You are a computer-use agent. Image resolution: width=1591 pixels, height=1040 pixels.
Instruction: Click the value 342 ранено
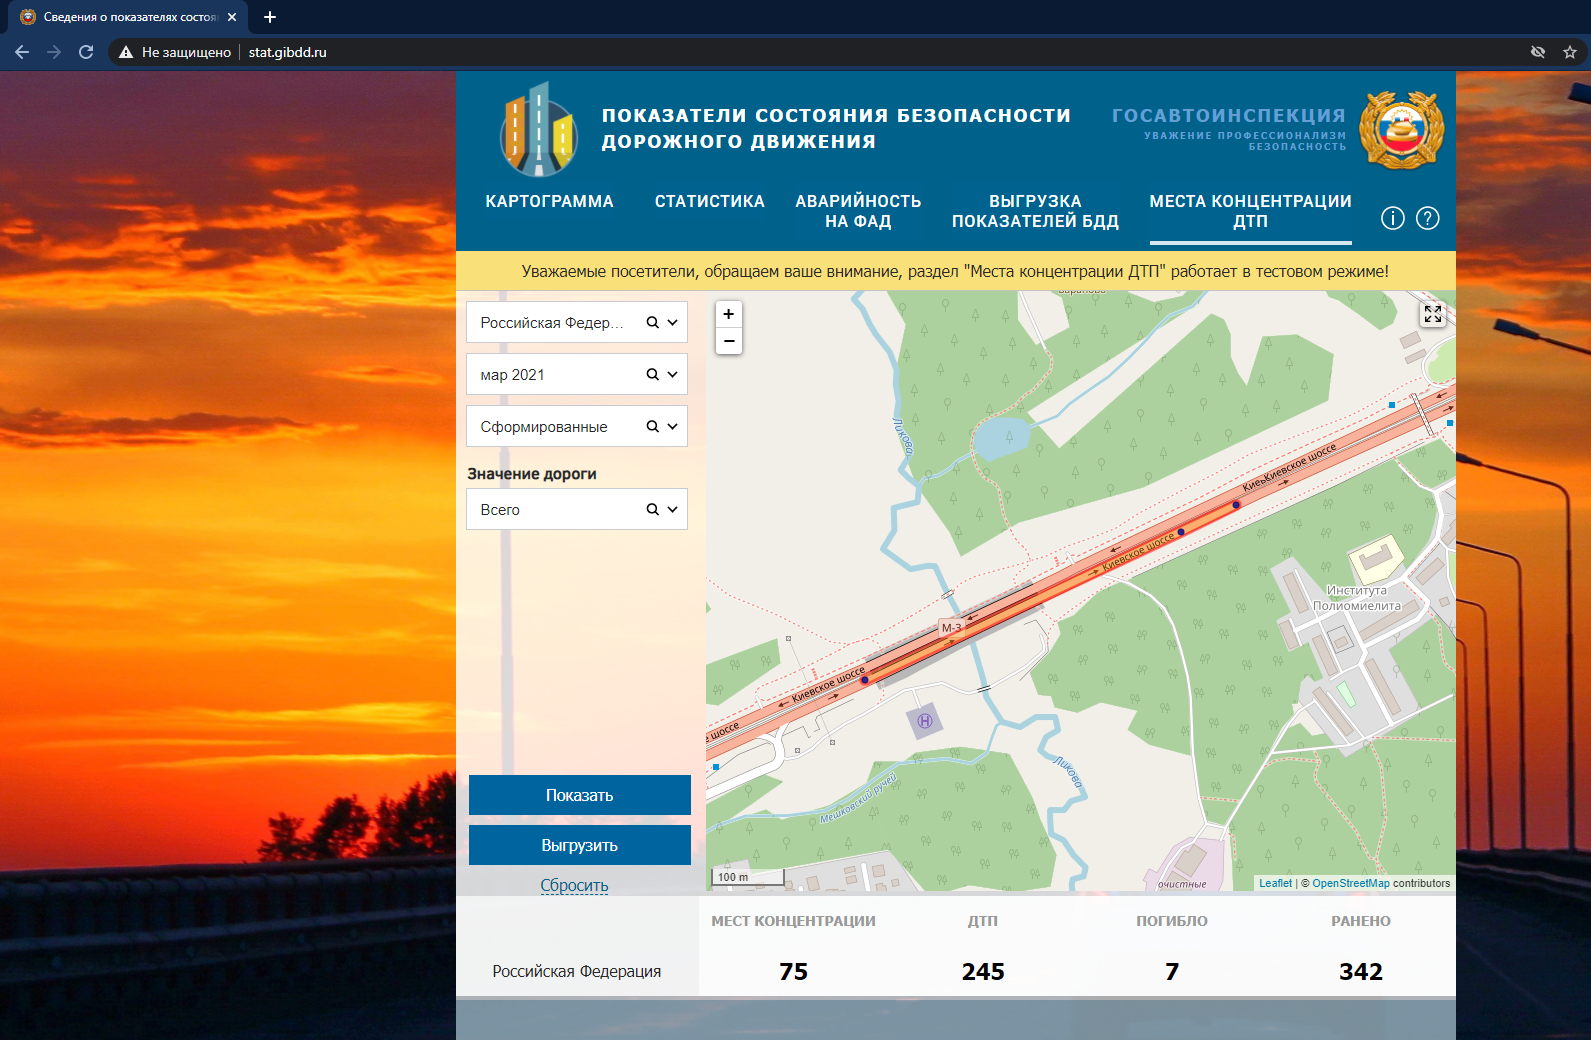click(x=1361, y=971)
